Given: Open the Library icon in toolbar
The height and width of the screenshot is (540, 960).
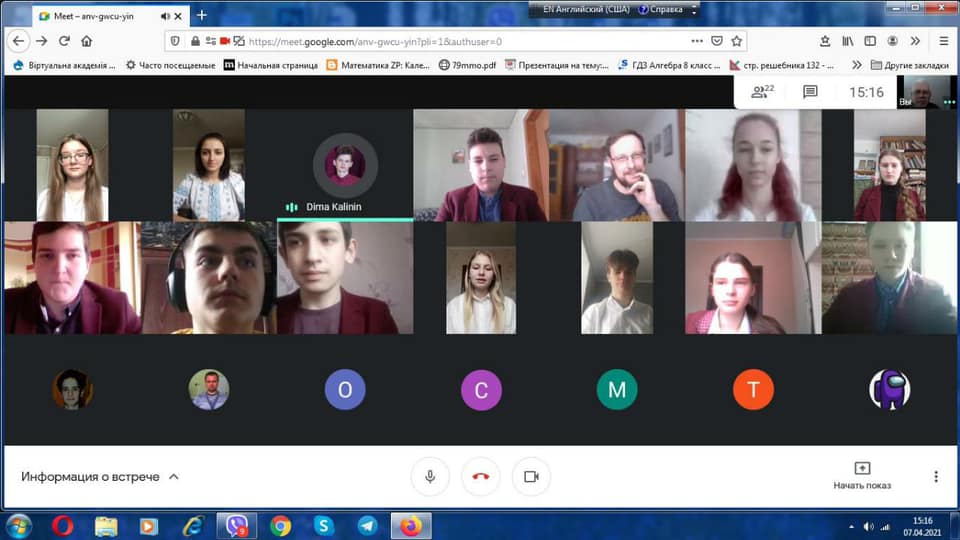Looking at the screenshot, I should [847, 41].
